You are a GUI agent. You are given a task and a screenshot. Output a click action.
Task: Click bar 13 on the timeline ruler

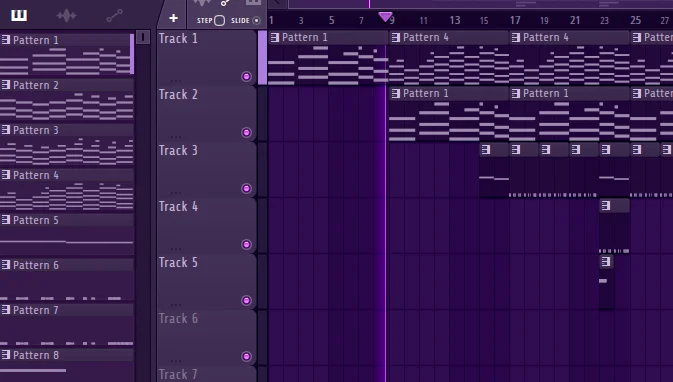click(x=455, y=20)
